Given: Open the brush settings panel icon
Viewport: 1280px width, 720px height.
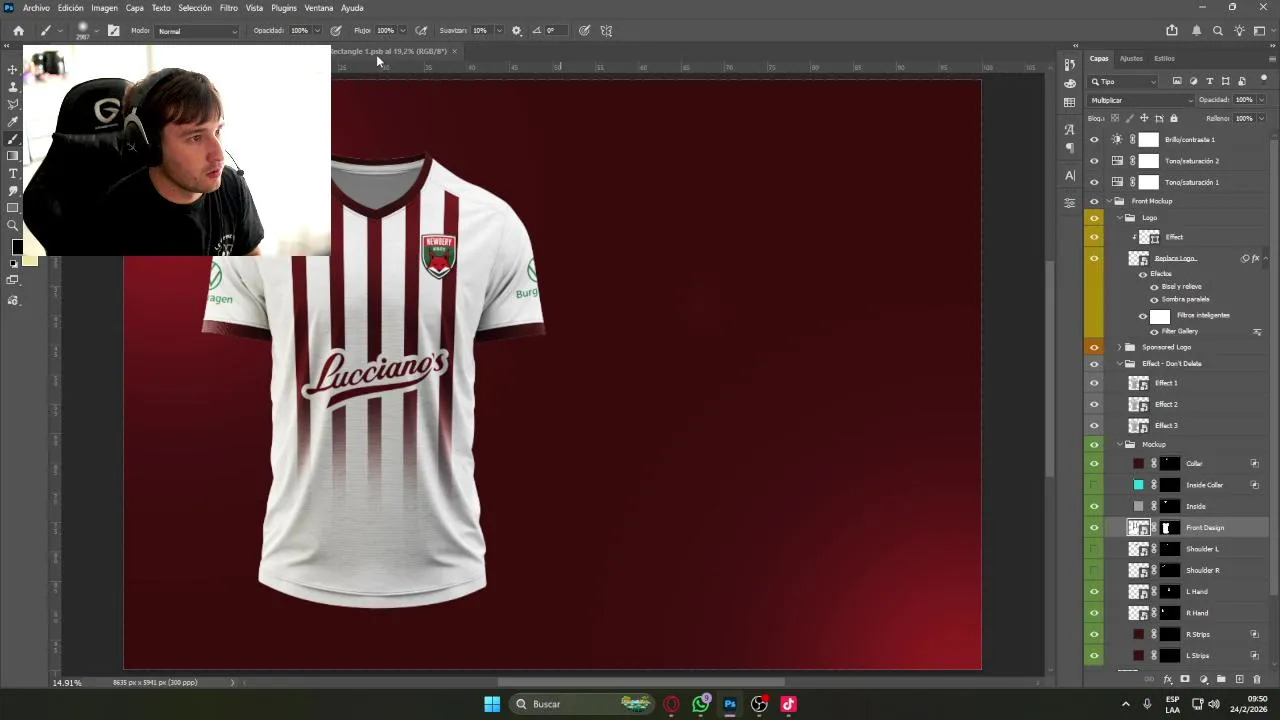Looking at the screenshot, I should (x=113, y=31).
